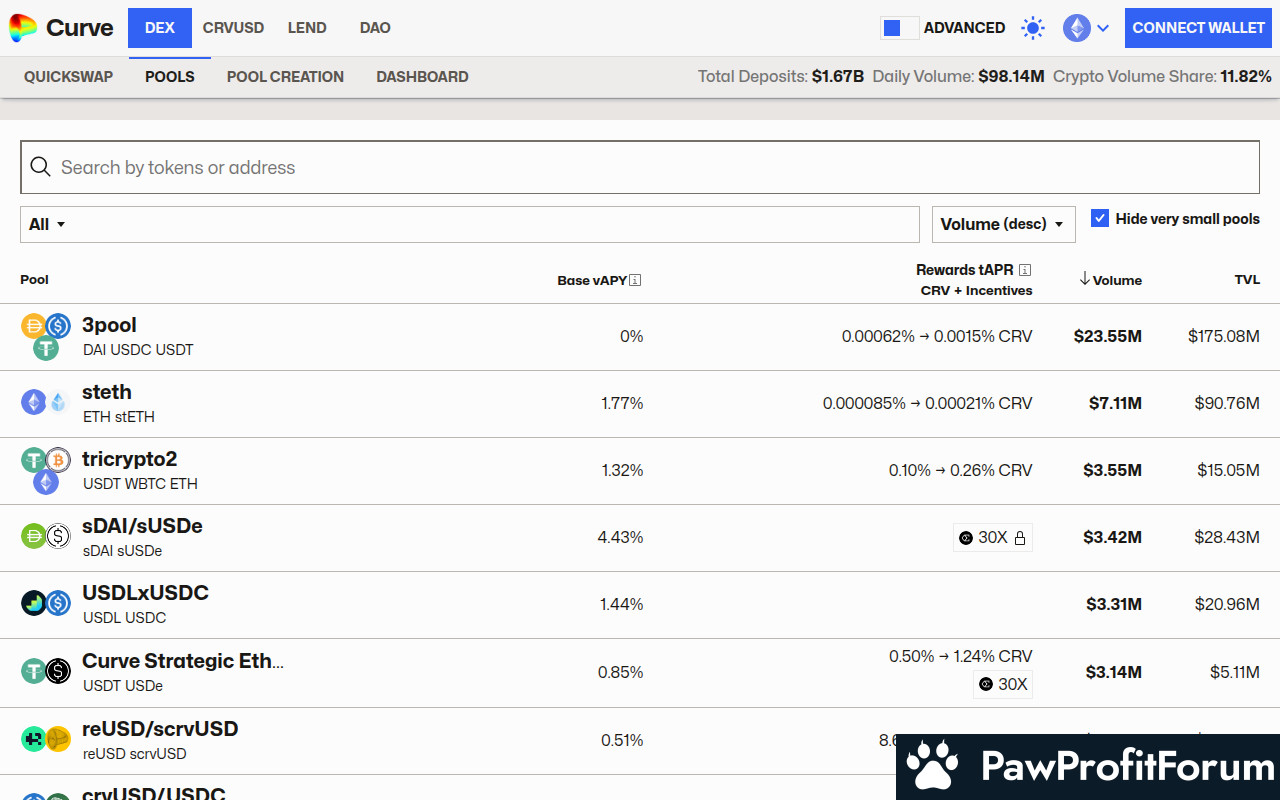Viewport: 1280px width, 800px height.
Task: Uncheck Hide very small pools checkbox
Action: [1100, 219]
